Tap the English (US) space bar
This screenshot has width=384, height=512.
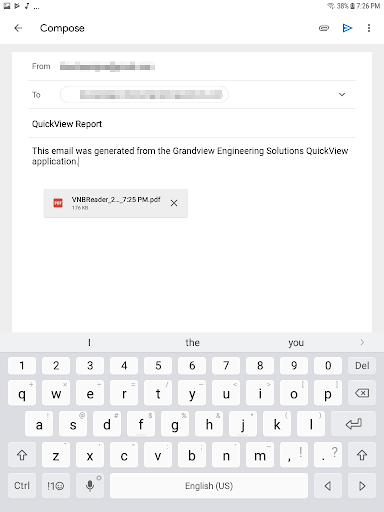tap(209, 486)
